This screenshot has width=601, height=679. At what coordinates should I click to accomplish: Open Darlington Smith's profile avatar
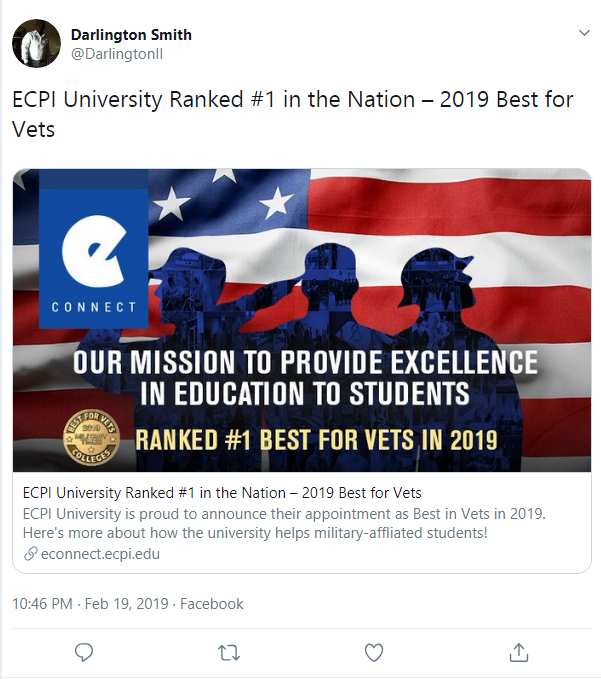(36, 43)
